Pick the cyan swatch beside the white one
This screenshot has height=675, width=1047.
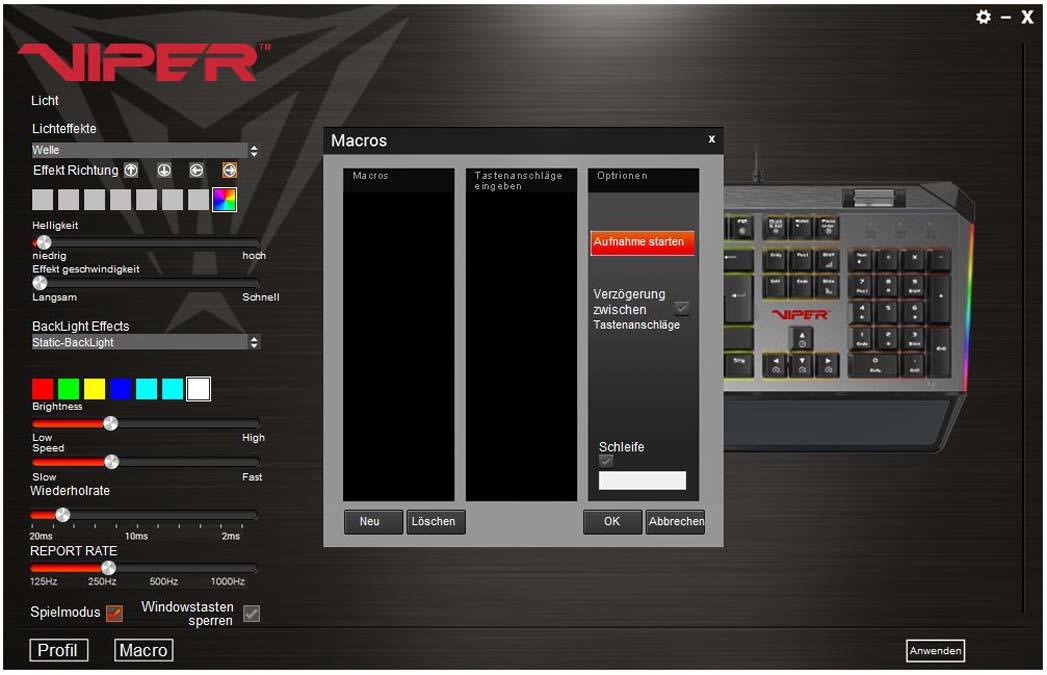coord(172,389)
